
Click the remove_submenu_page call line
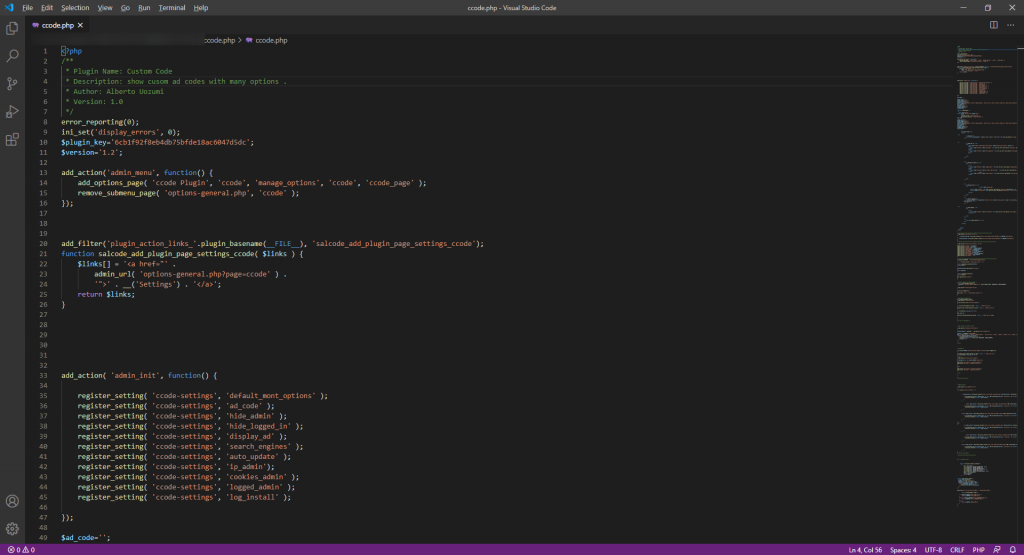click(188, 193)
